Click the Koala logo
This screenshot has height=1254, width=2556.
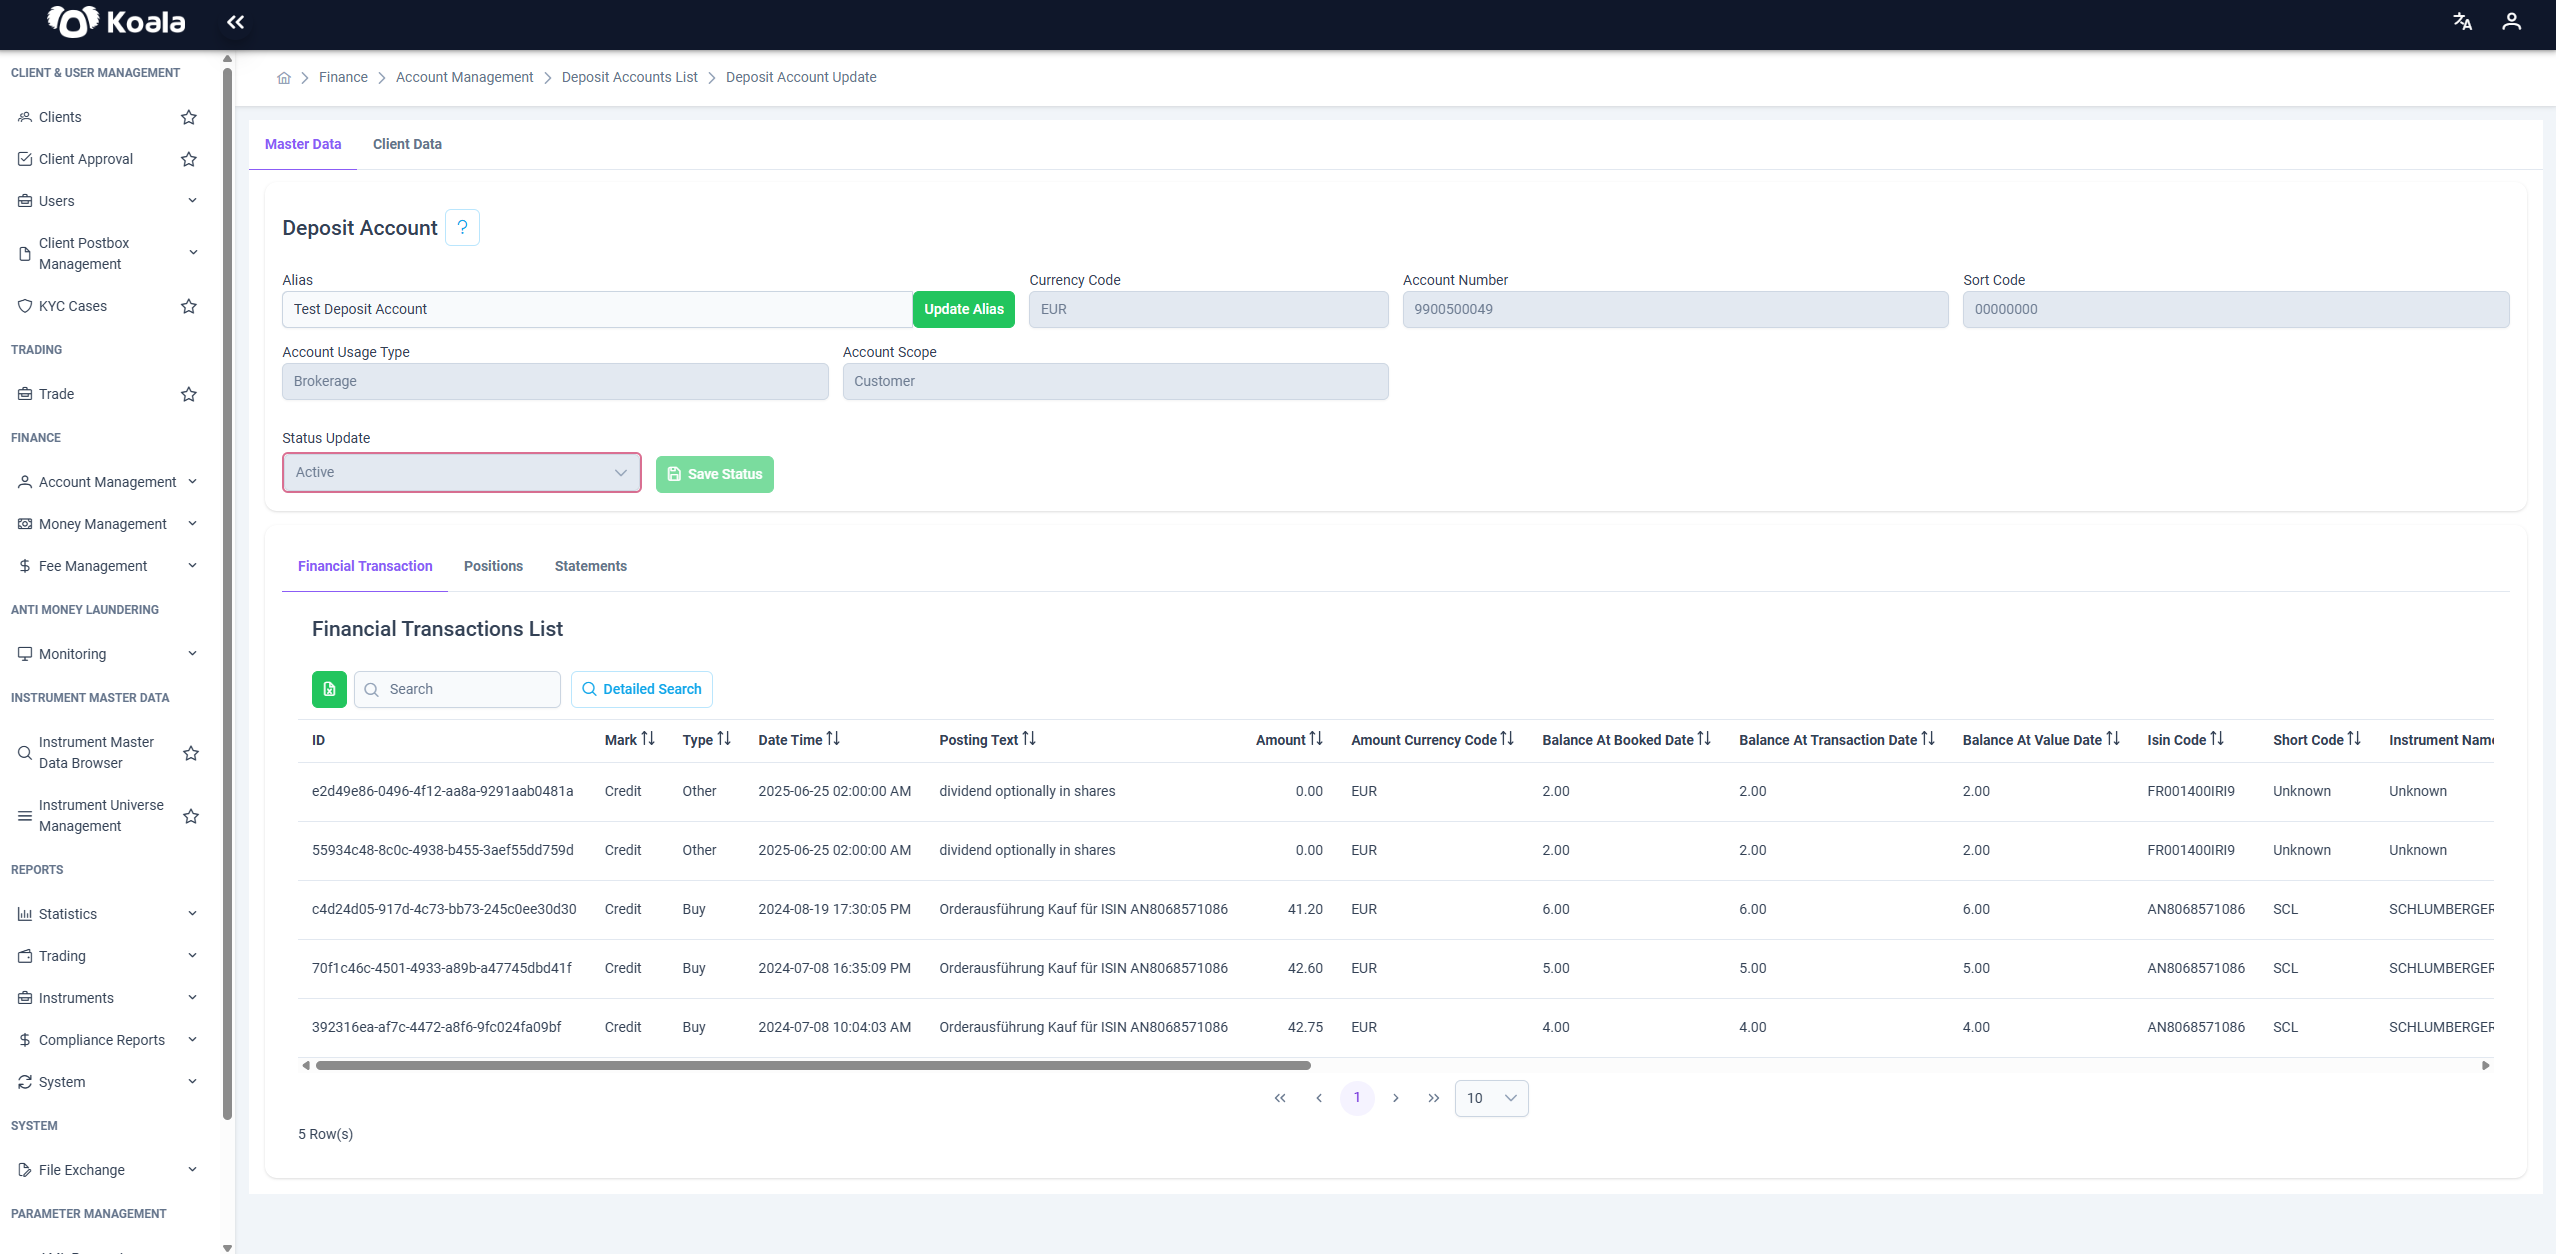tap(116, 22)
